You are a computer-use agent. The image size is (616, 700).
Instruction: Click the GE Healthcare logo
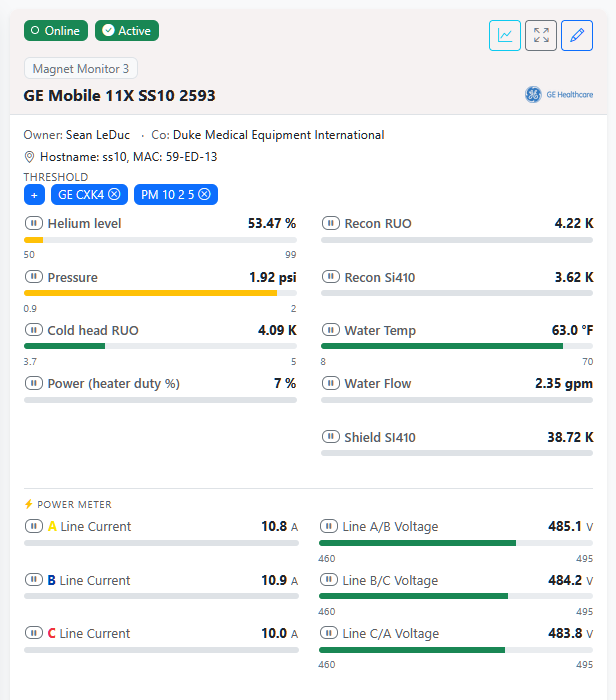[559, 95]
